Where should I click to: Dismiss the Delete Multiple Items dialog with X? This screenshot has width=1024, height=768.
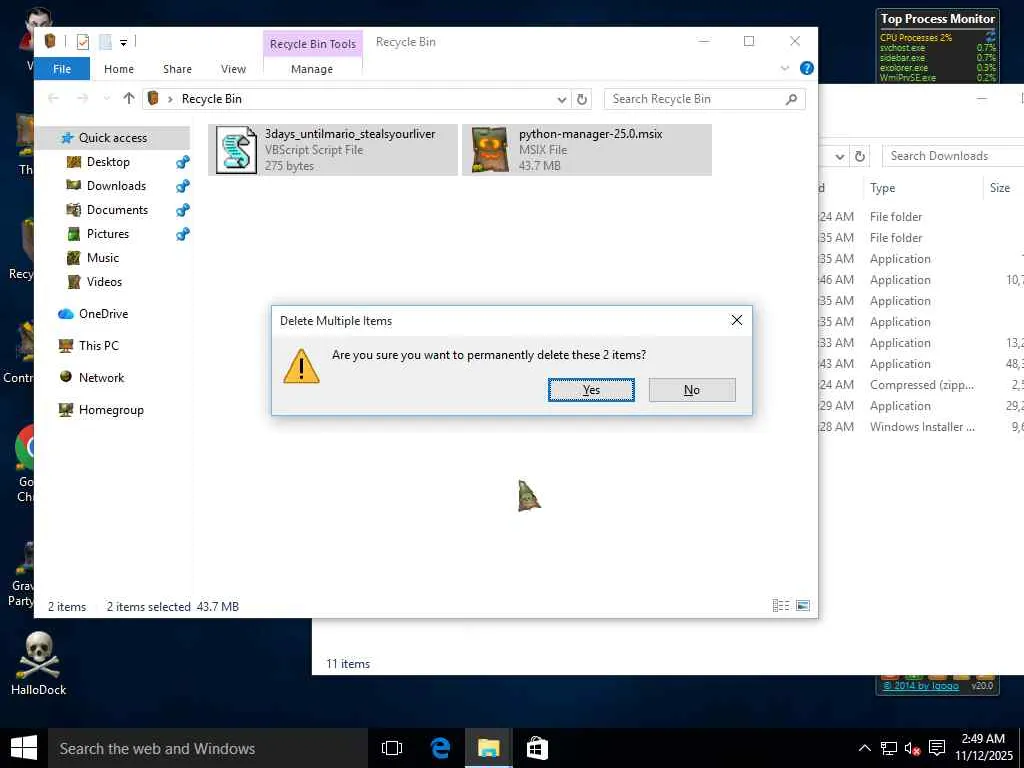point(737,320)
